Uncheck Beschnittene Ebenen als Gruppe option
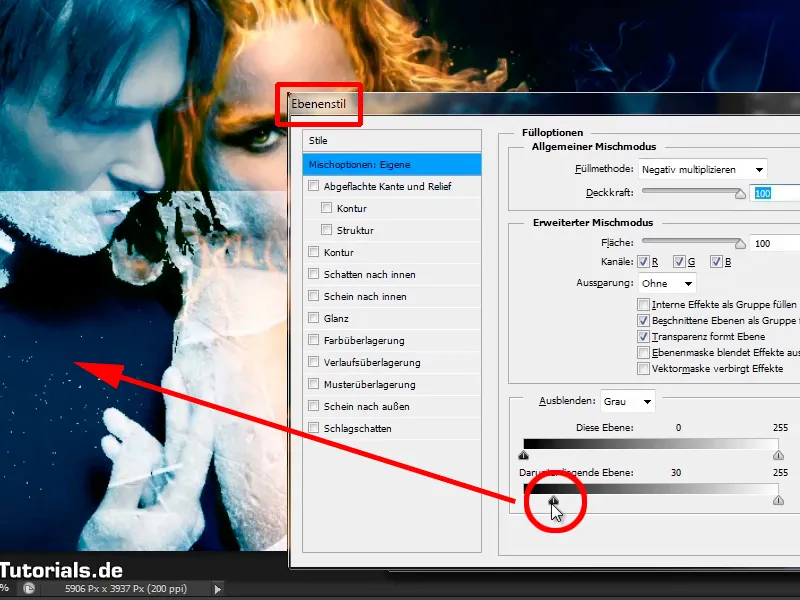The height and width of the screenshot is (600, 800). pos(643,320)
